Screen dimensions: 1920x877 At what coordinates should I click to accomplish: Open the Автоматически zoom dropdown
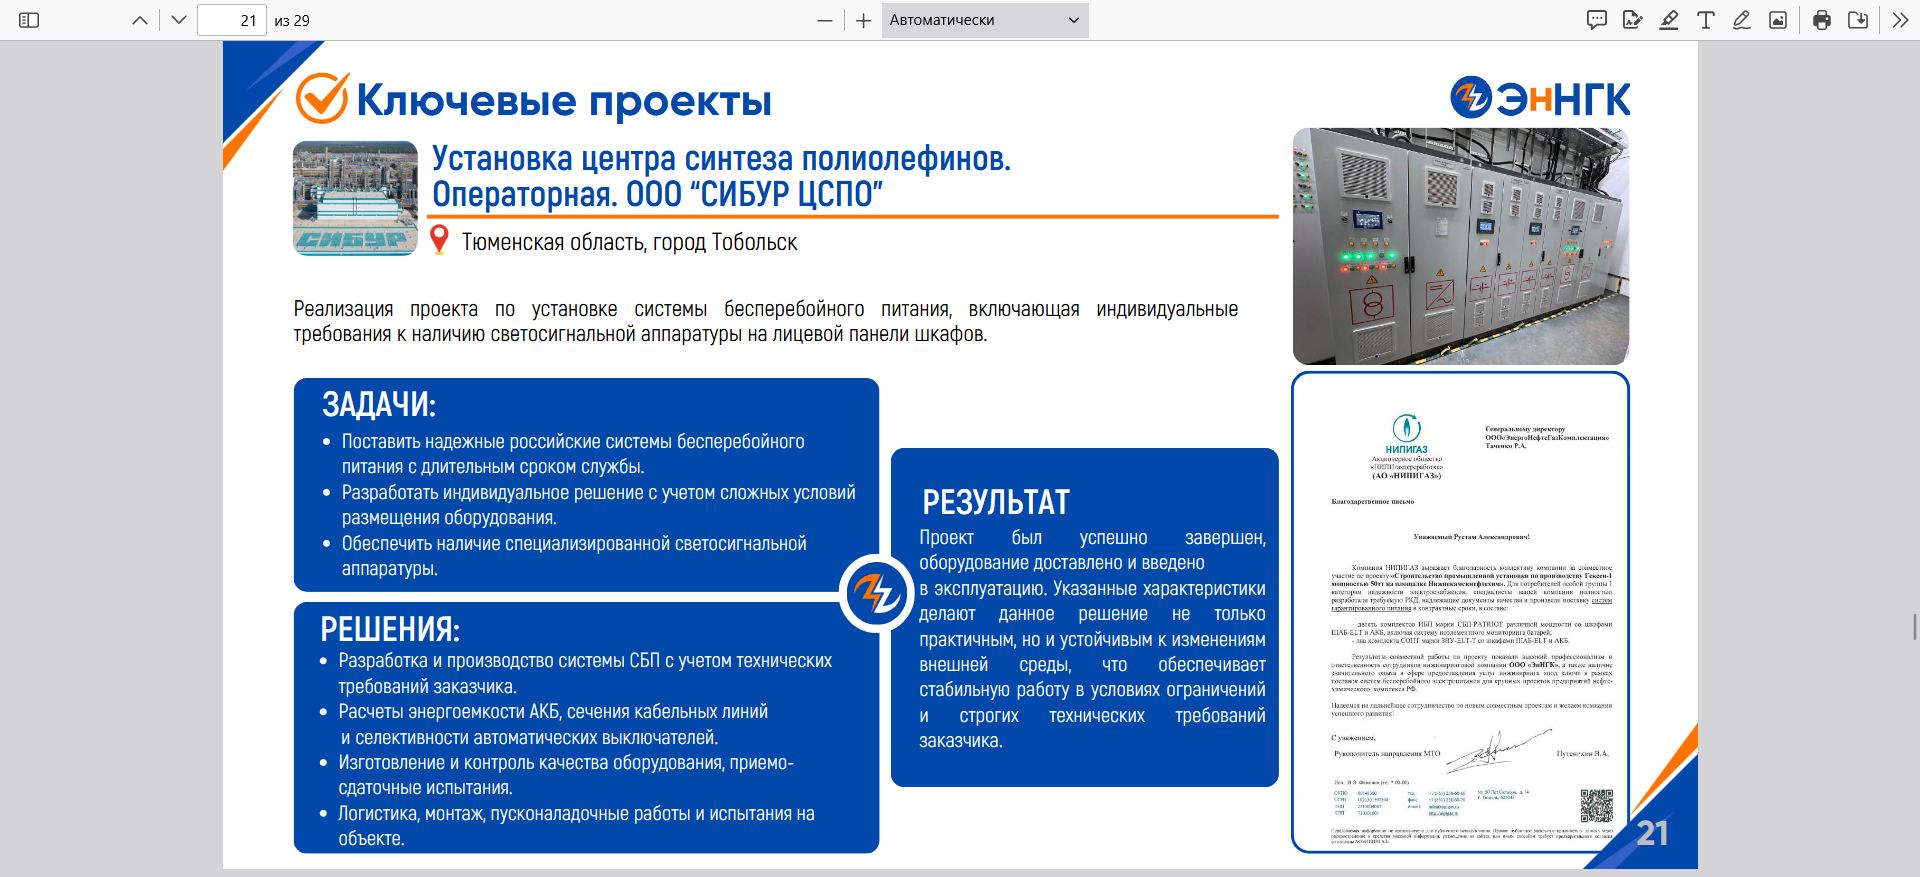pyautogui.click(x=985, y=20)
